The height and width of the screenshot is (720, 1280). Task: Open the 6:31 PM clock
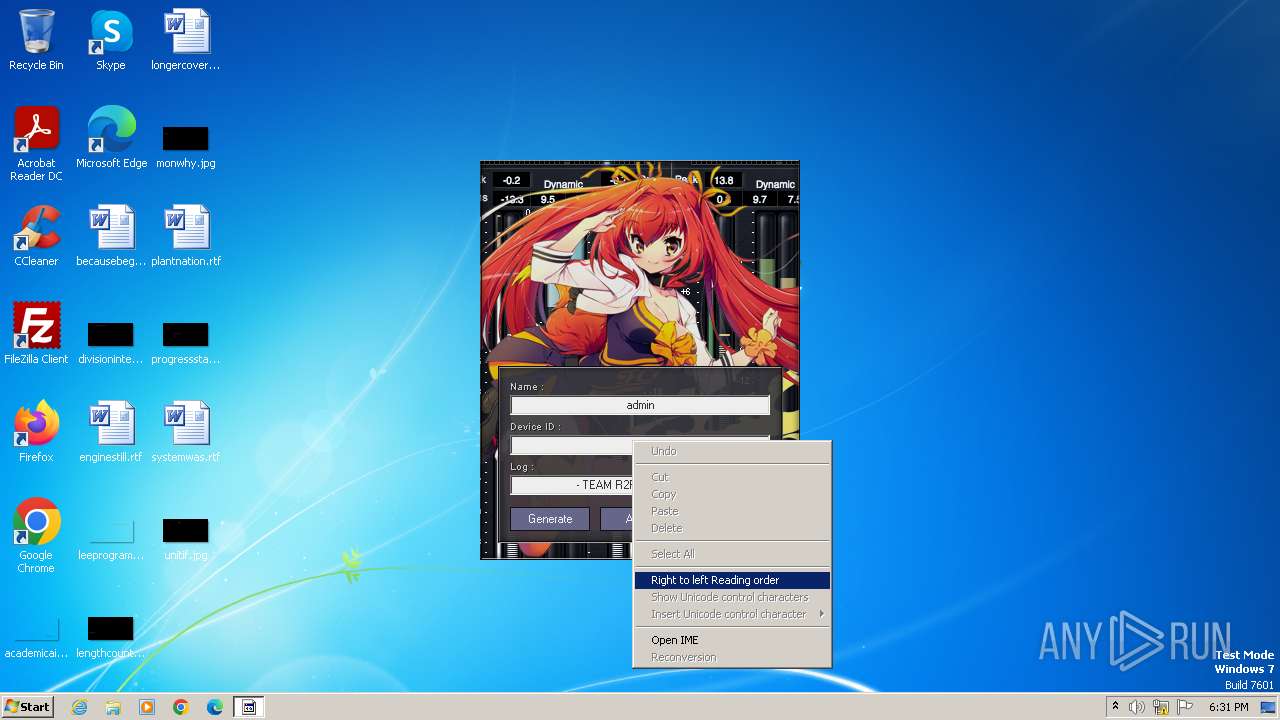click(1228, 707)
